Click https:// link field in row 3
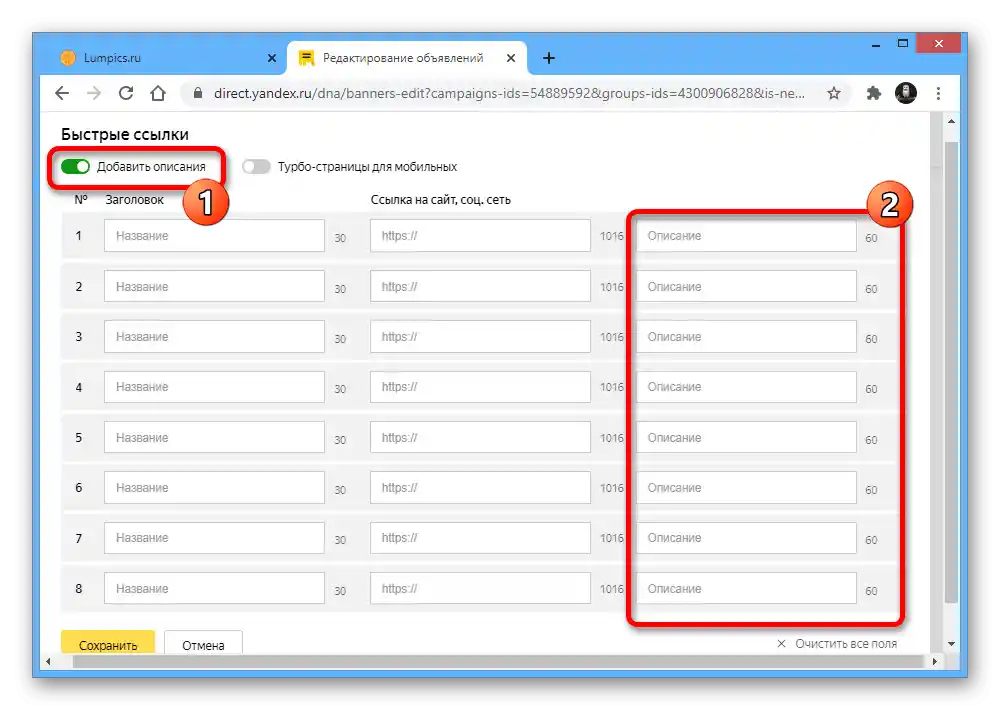 [x=480, y=336]
